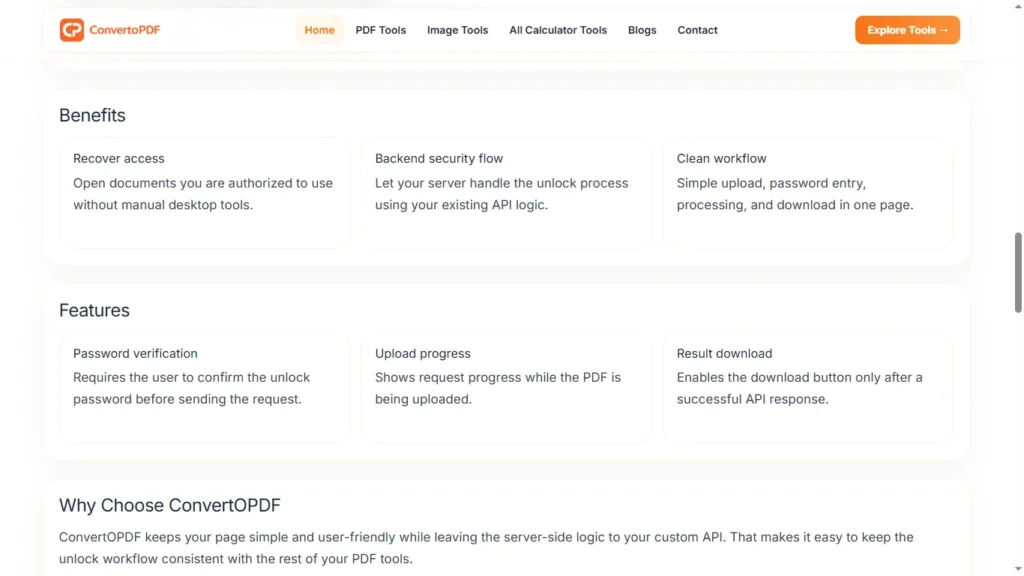The width and height of the screenshot is (1024, 576).
Task: Select the Clean workflow card title
Action: pyautogui.click(x=722, y=159)
